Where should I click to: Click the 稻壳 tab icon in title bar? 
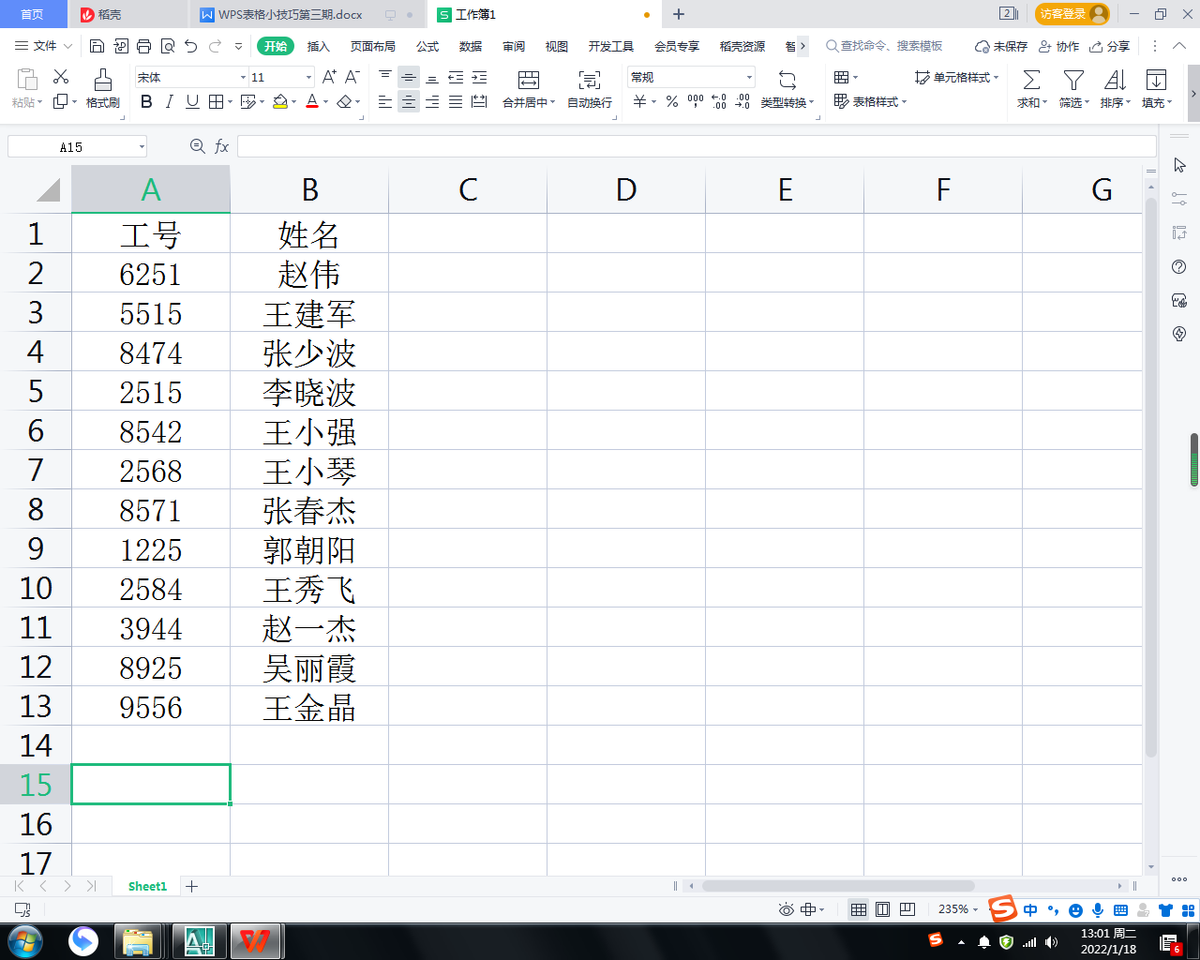pyautogui.click(x=87, y=14)
